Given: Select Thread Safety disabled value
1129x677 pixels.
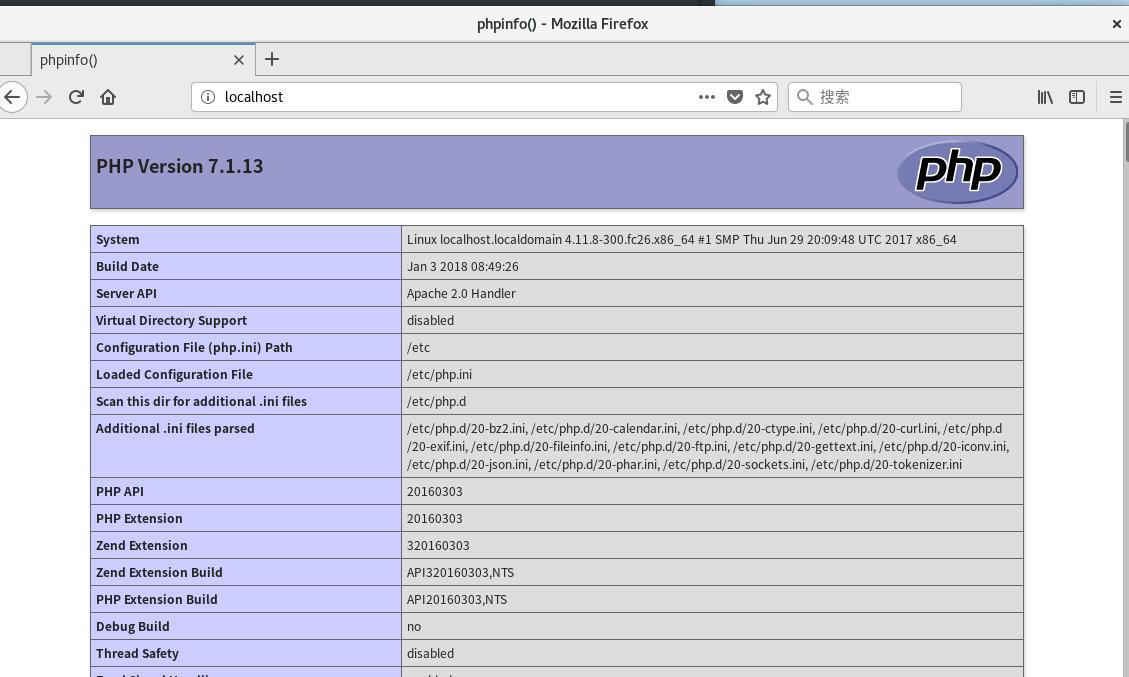Looking at the screenshot, I should click(430, 654).
